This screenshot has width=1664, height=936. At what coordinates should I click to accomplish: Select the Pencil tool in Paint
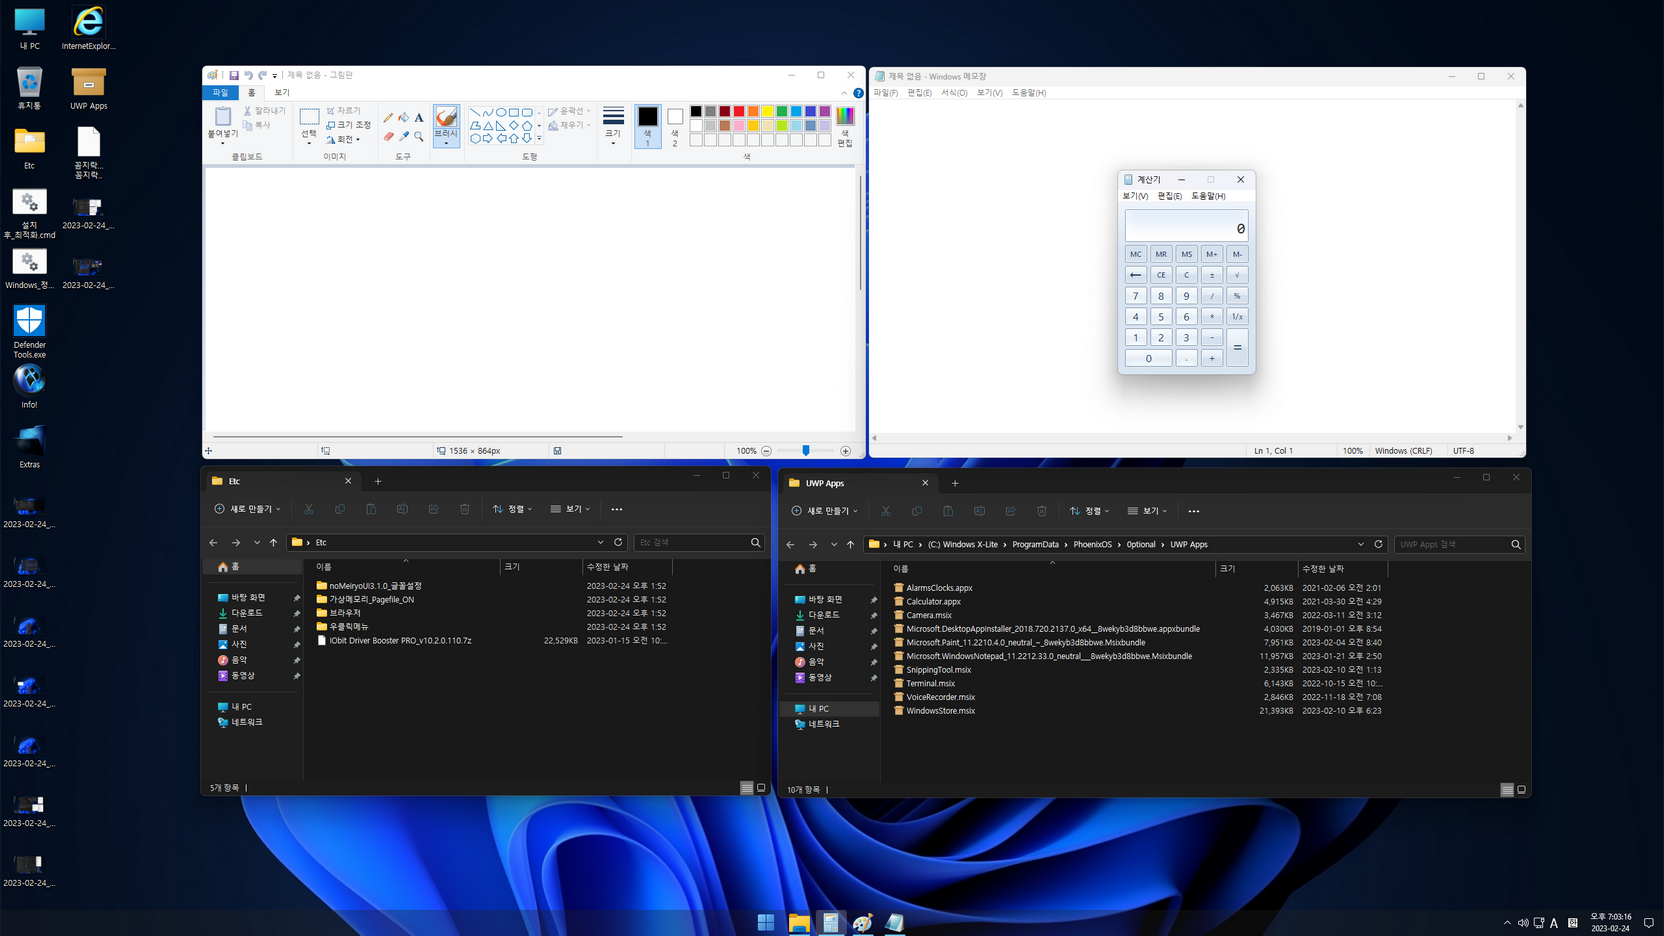pos(388,118)
